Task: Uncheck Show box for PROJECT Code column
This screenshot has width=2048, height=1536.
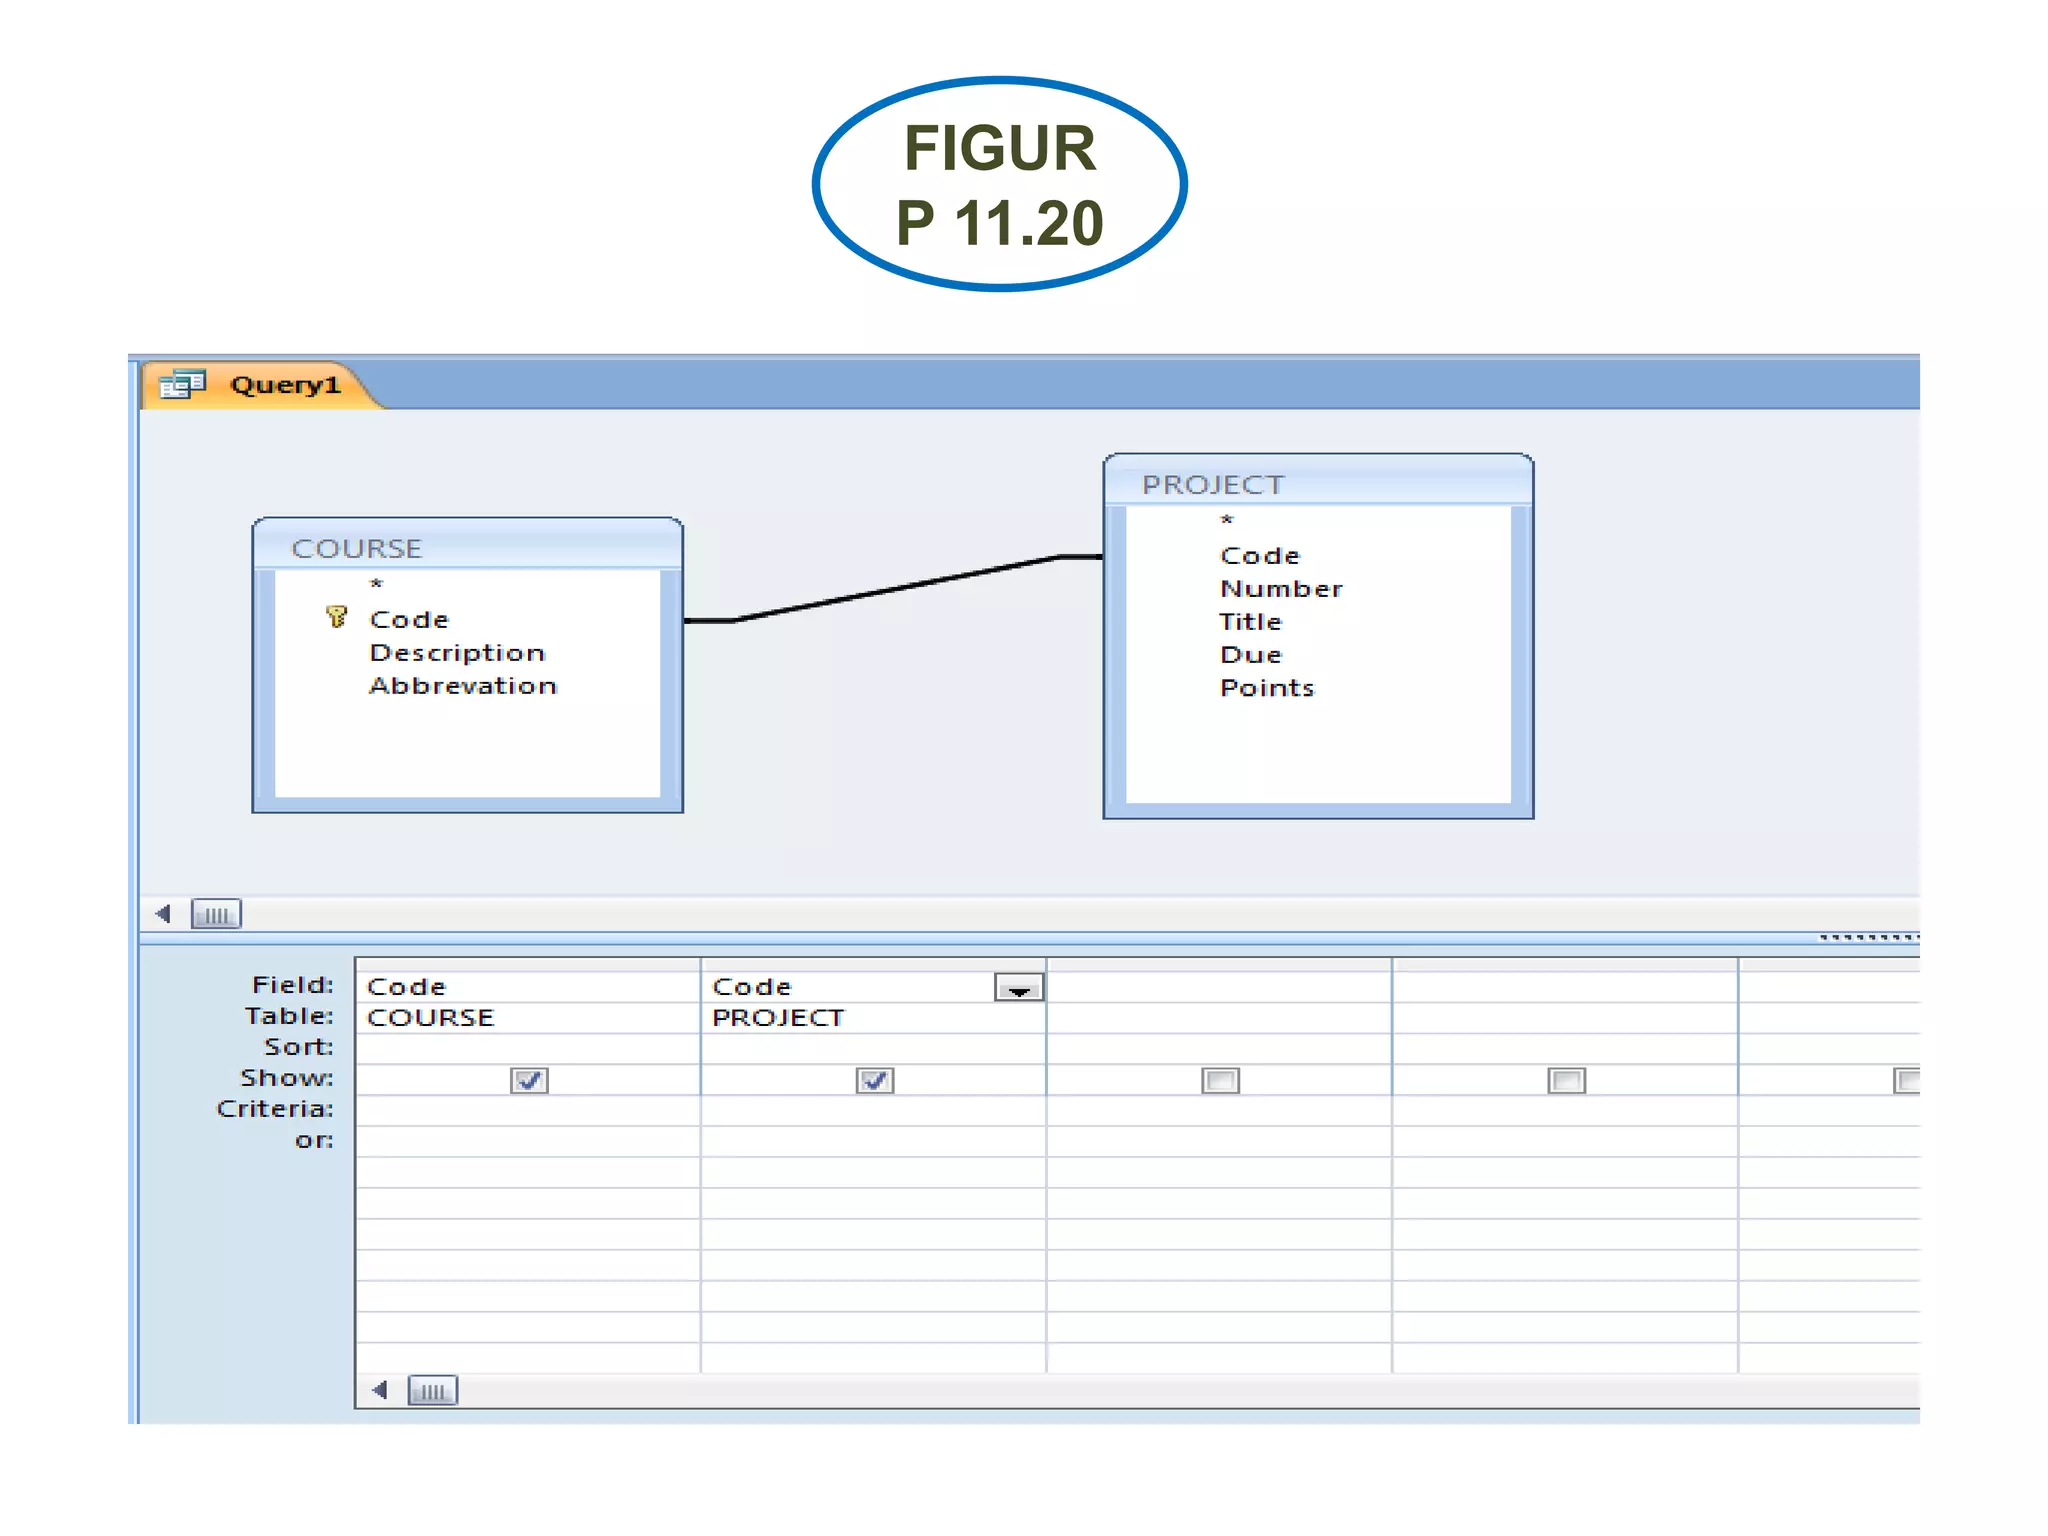Action: point(875,1080)
